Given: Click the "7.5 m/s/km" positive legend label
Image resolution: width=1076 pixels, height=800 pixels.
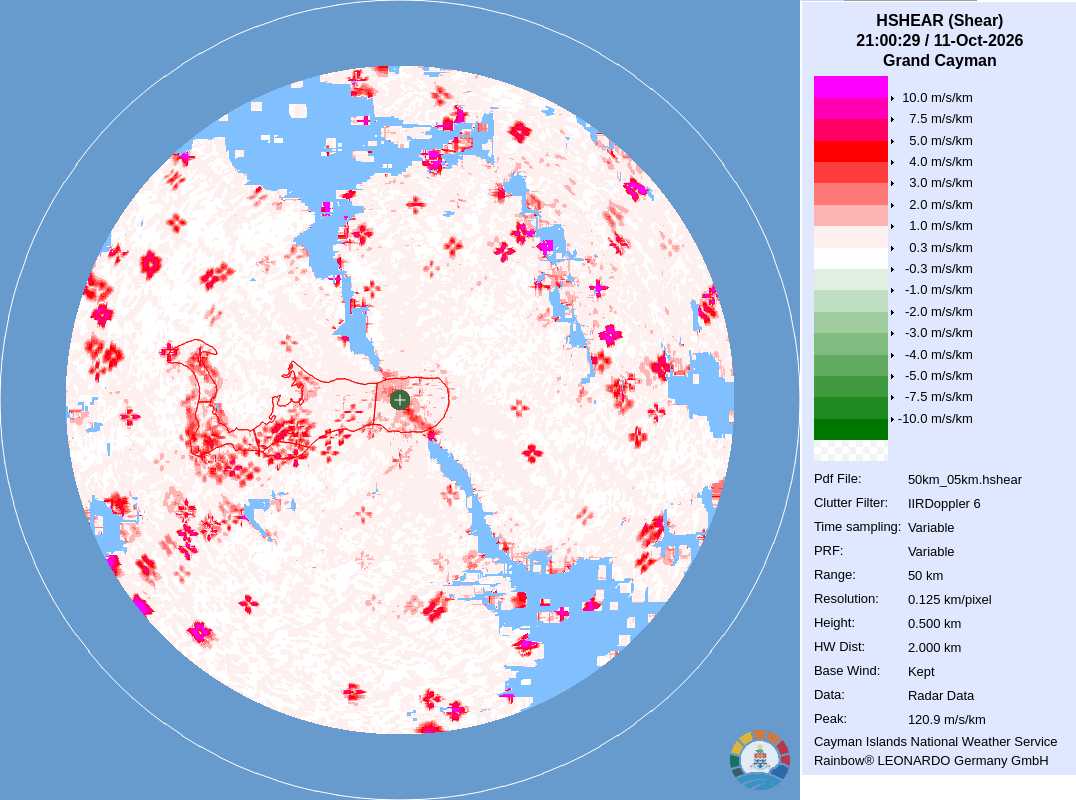Looking at the screenshot, I should pos(940,119).
